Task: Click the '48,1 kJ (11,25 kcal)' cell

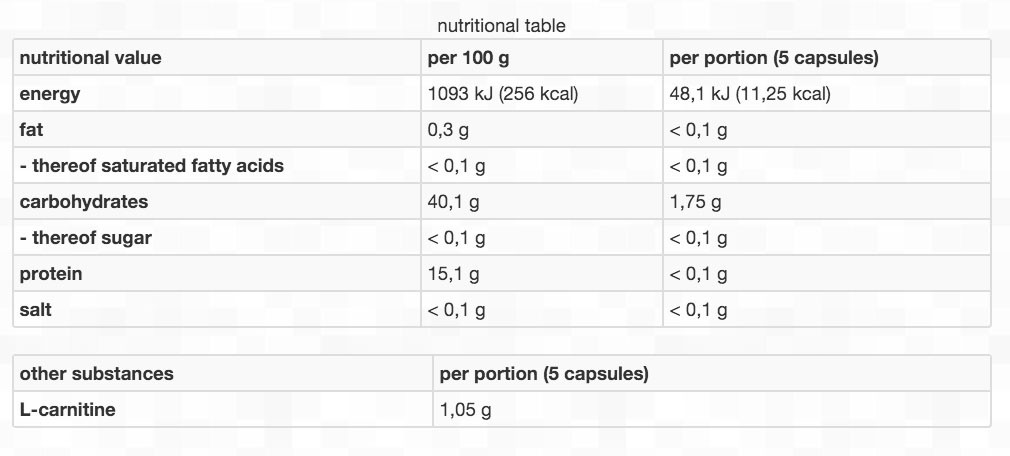Action: point(750,94)
